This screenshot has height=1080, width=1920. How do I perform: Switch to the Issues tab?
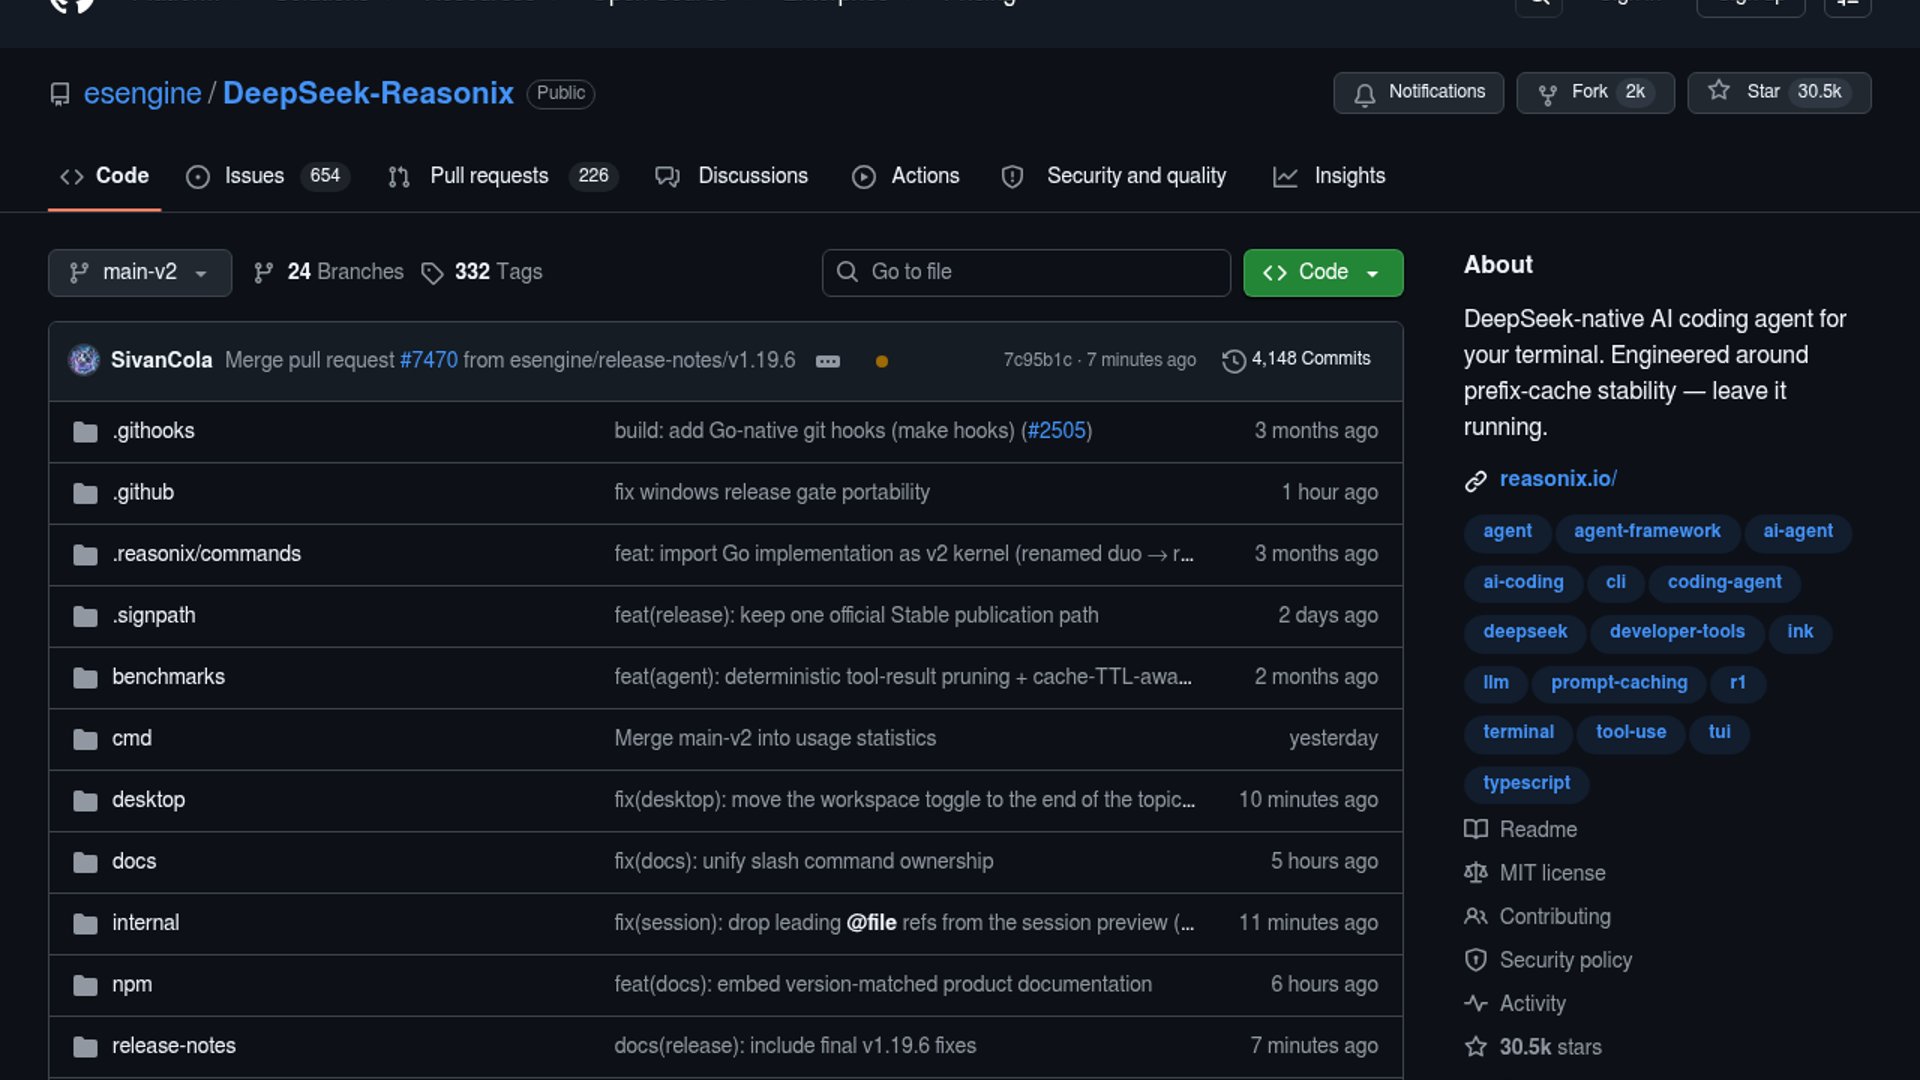[267, 176]
